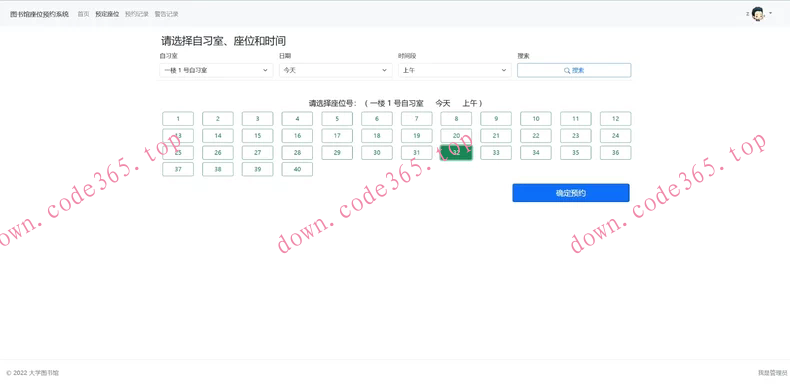Choose seat number 14
Viewport: 790px width, 386px height.
click(x=218, y=136)
